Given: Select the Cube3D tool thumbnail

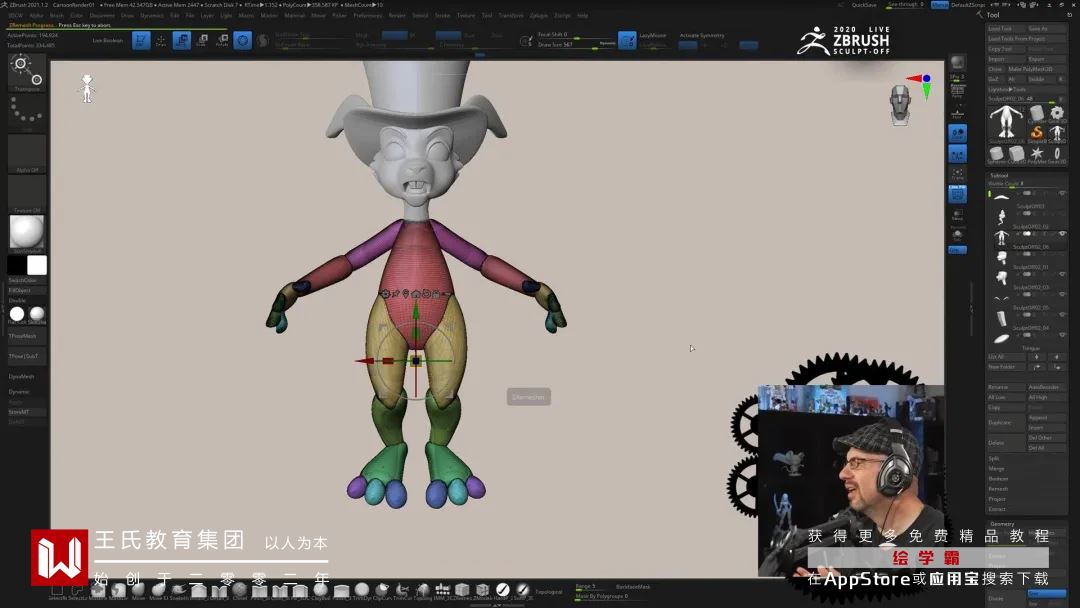Looking at the screenshot, I should click(x=1017, y=154).
